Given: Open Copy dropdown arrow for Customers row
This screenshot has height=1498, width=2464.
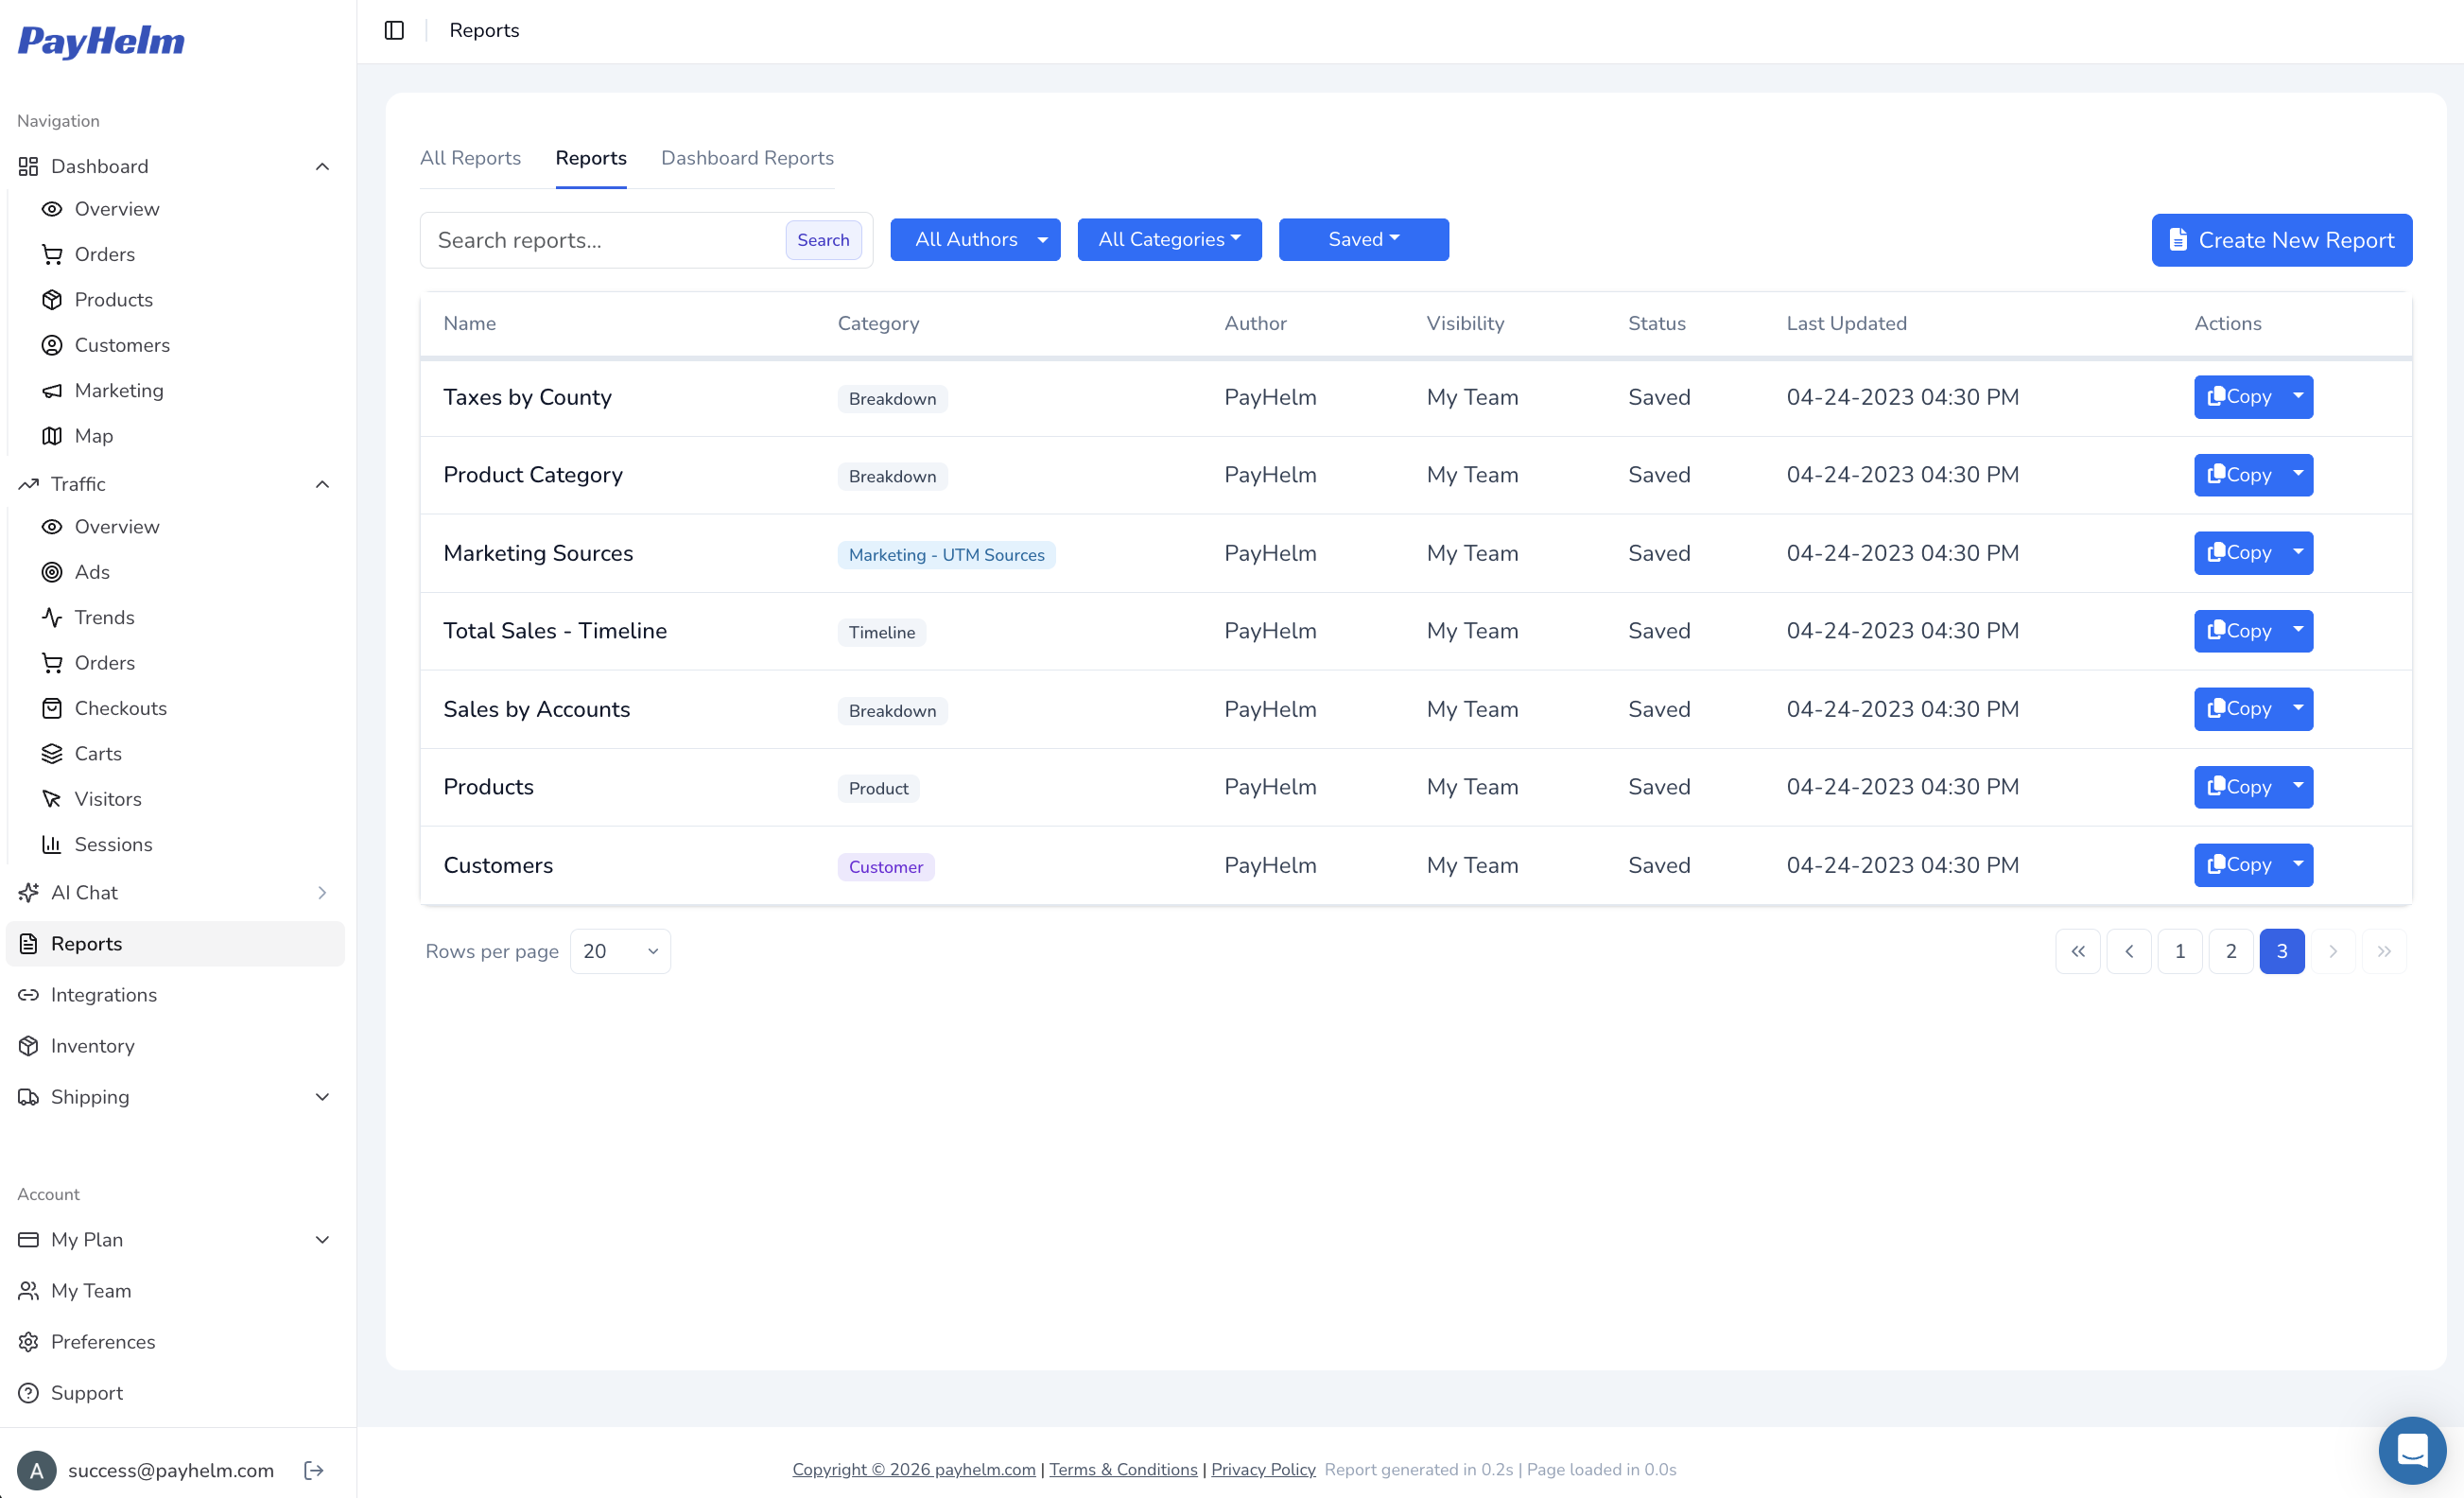Looking at the screenshot, I should pos(2298,865).
